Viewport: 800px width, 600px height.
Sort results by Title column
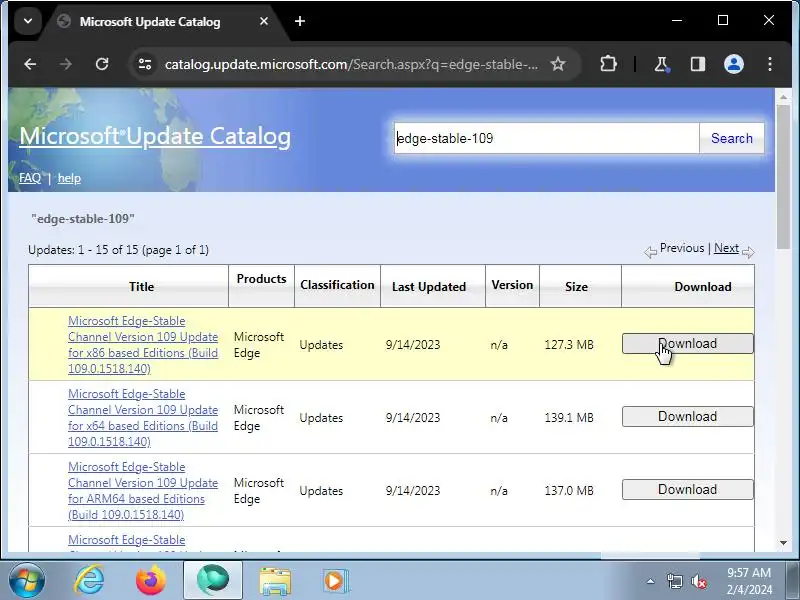click(x=141, y=287)
